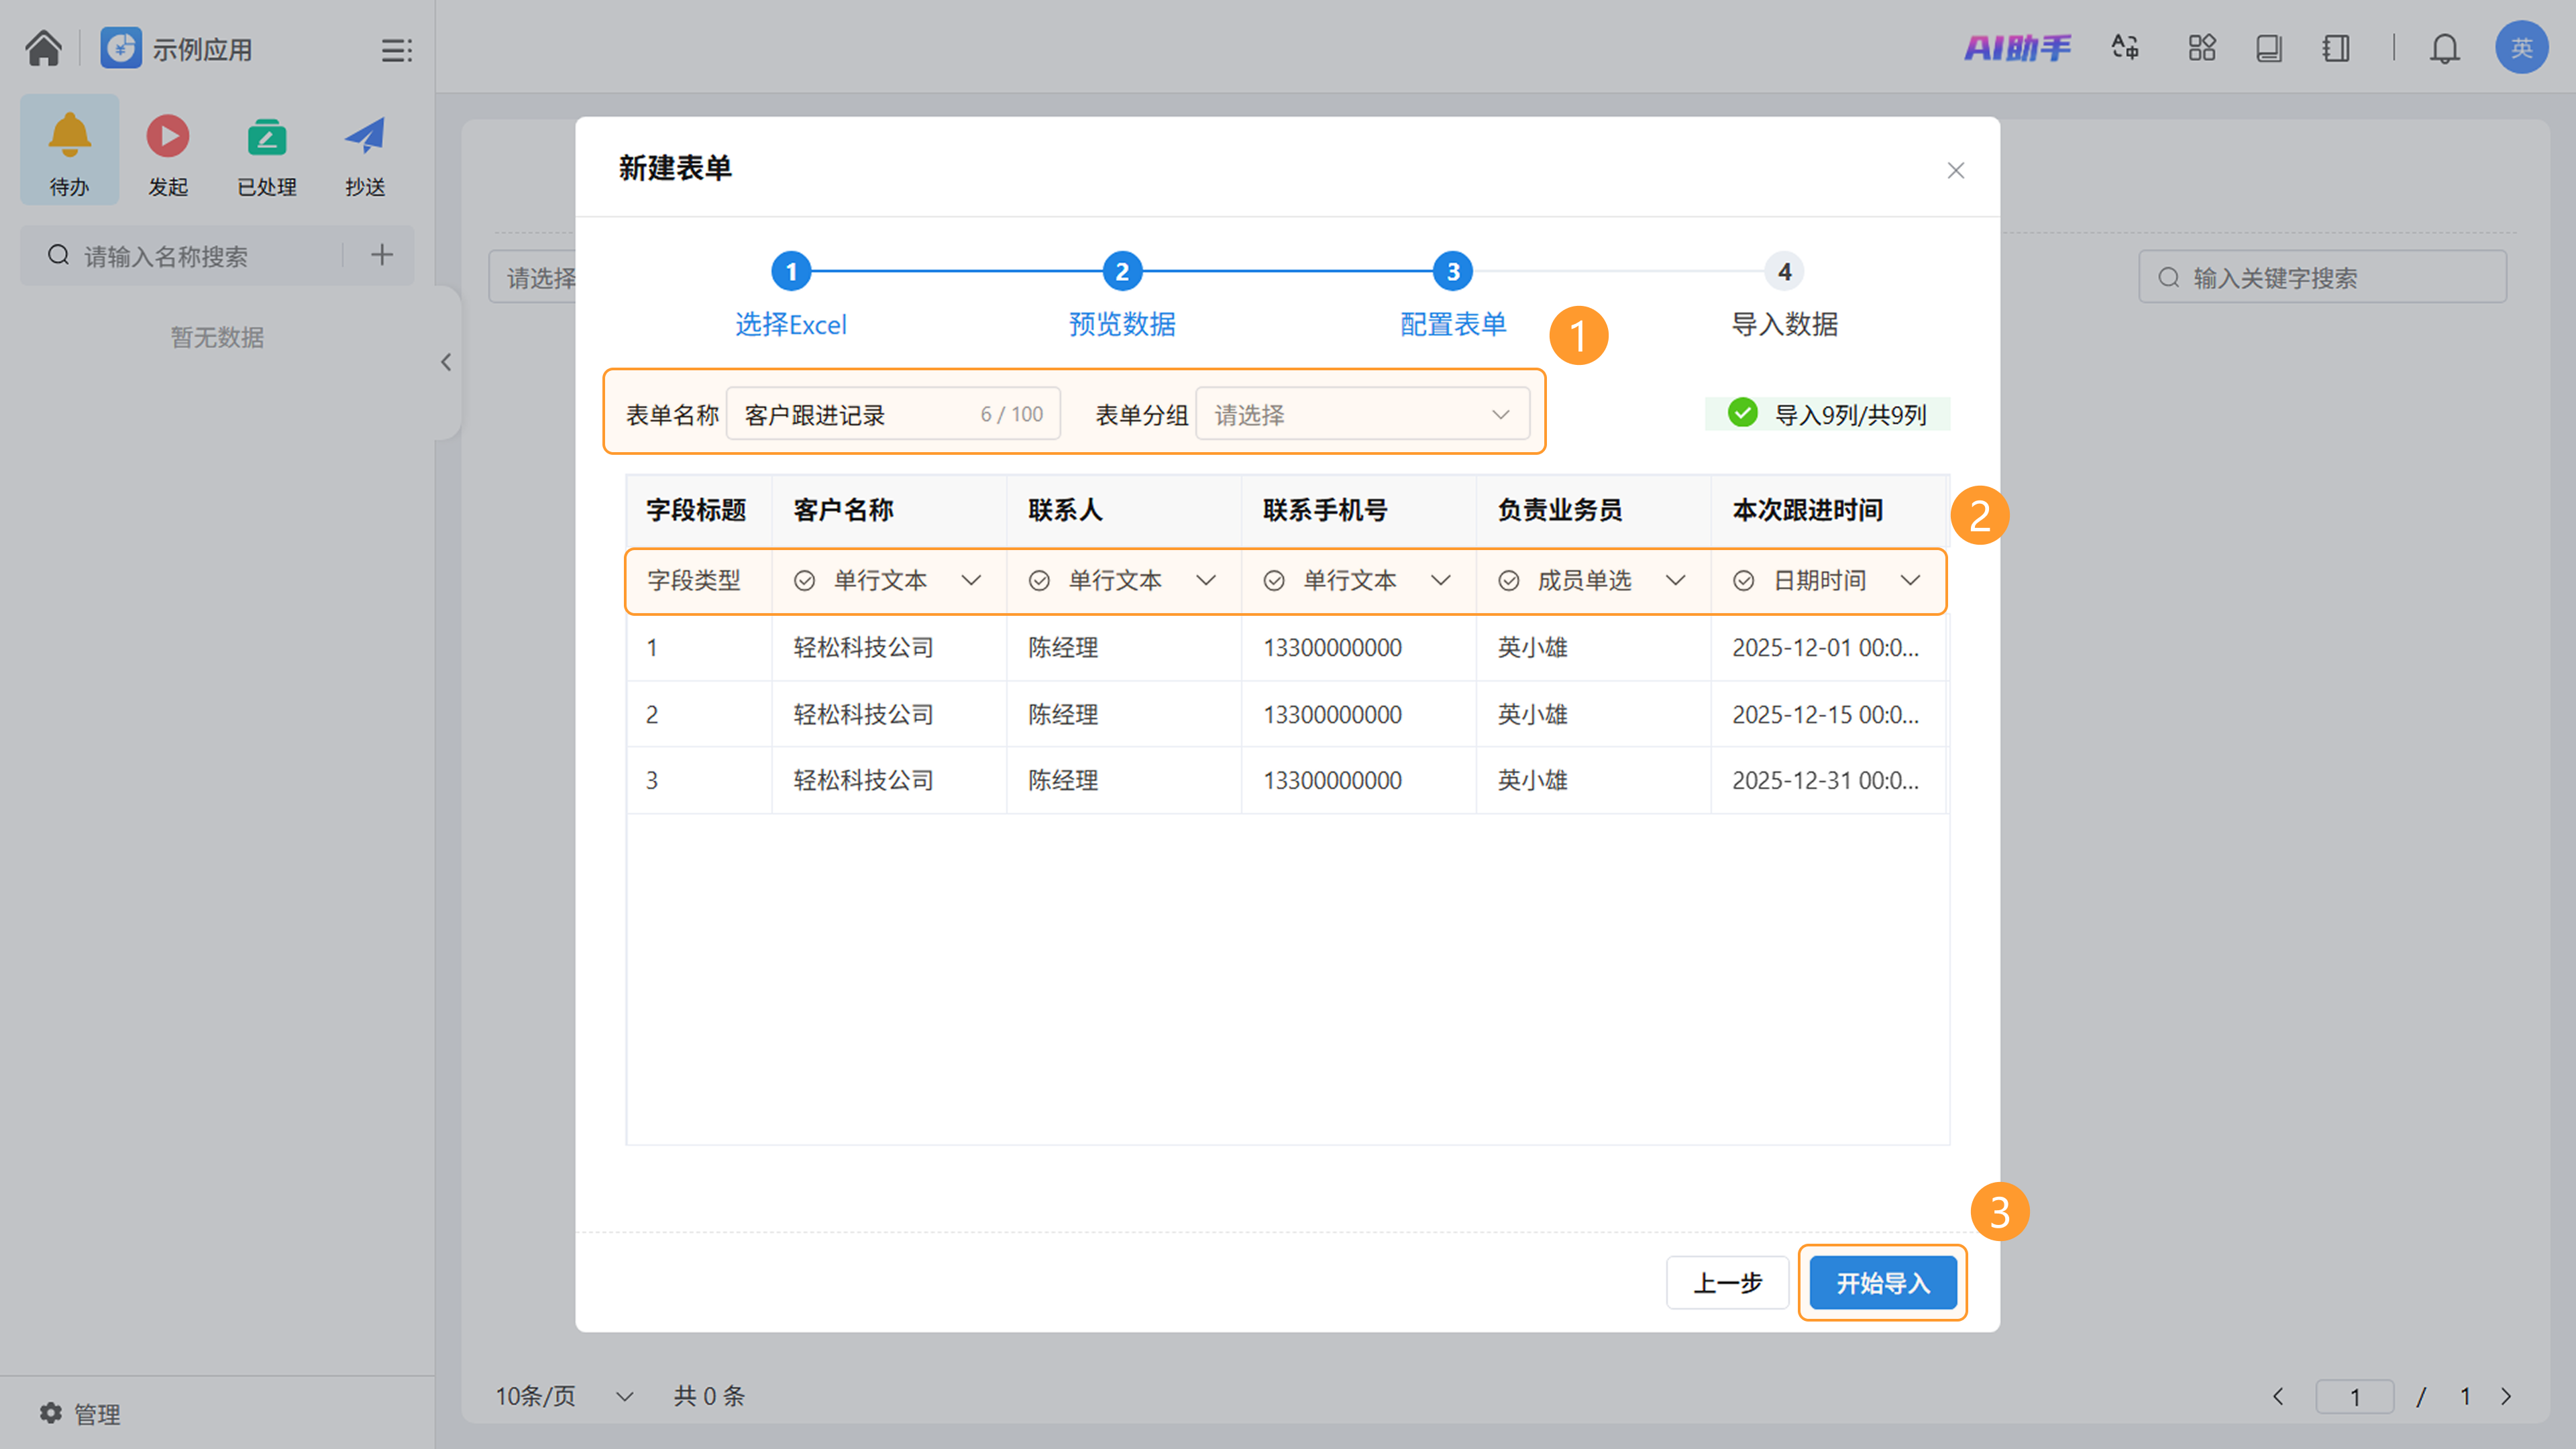Click the translate language icon
The width and height of the screenshot is (2576, 1449).
(x=2125, y=47)
